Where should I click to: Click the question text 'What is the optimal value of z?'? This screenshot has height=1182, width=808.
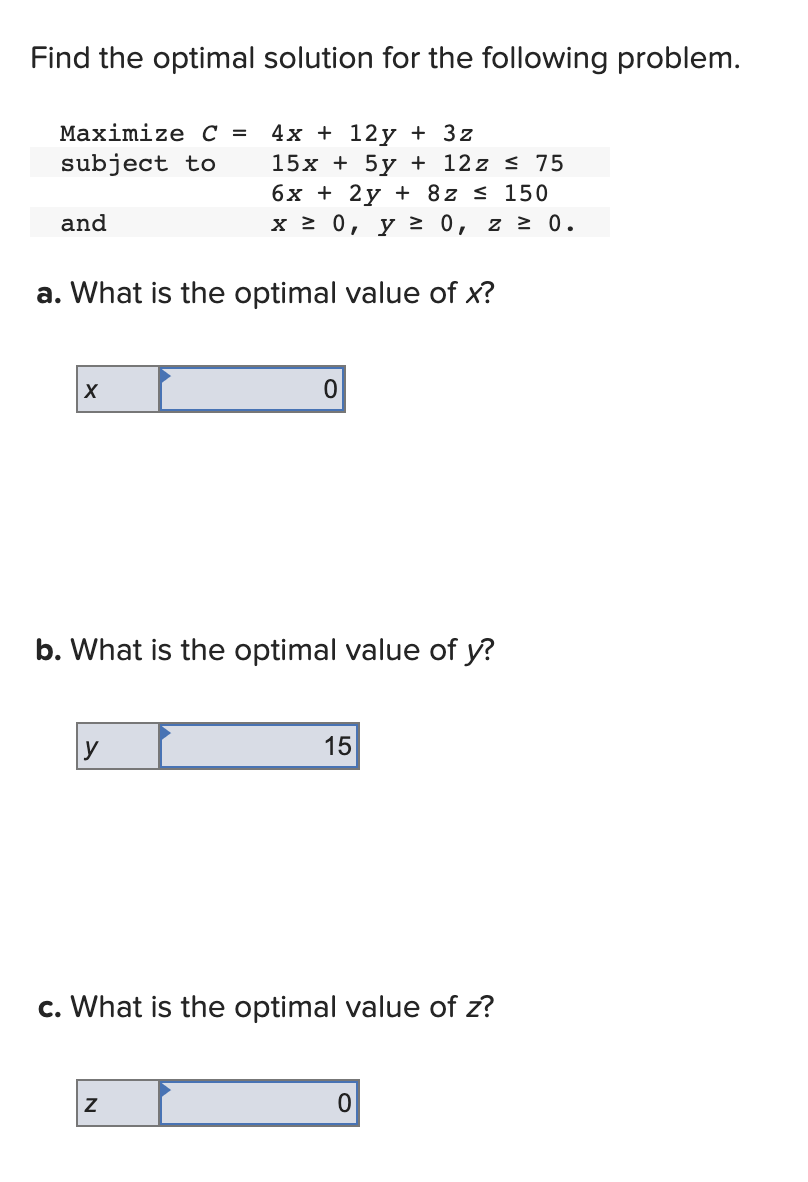click(x=280, y=1007)
